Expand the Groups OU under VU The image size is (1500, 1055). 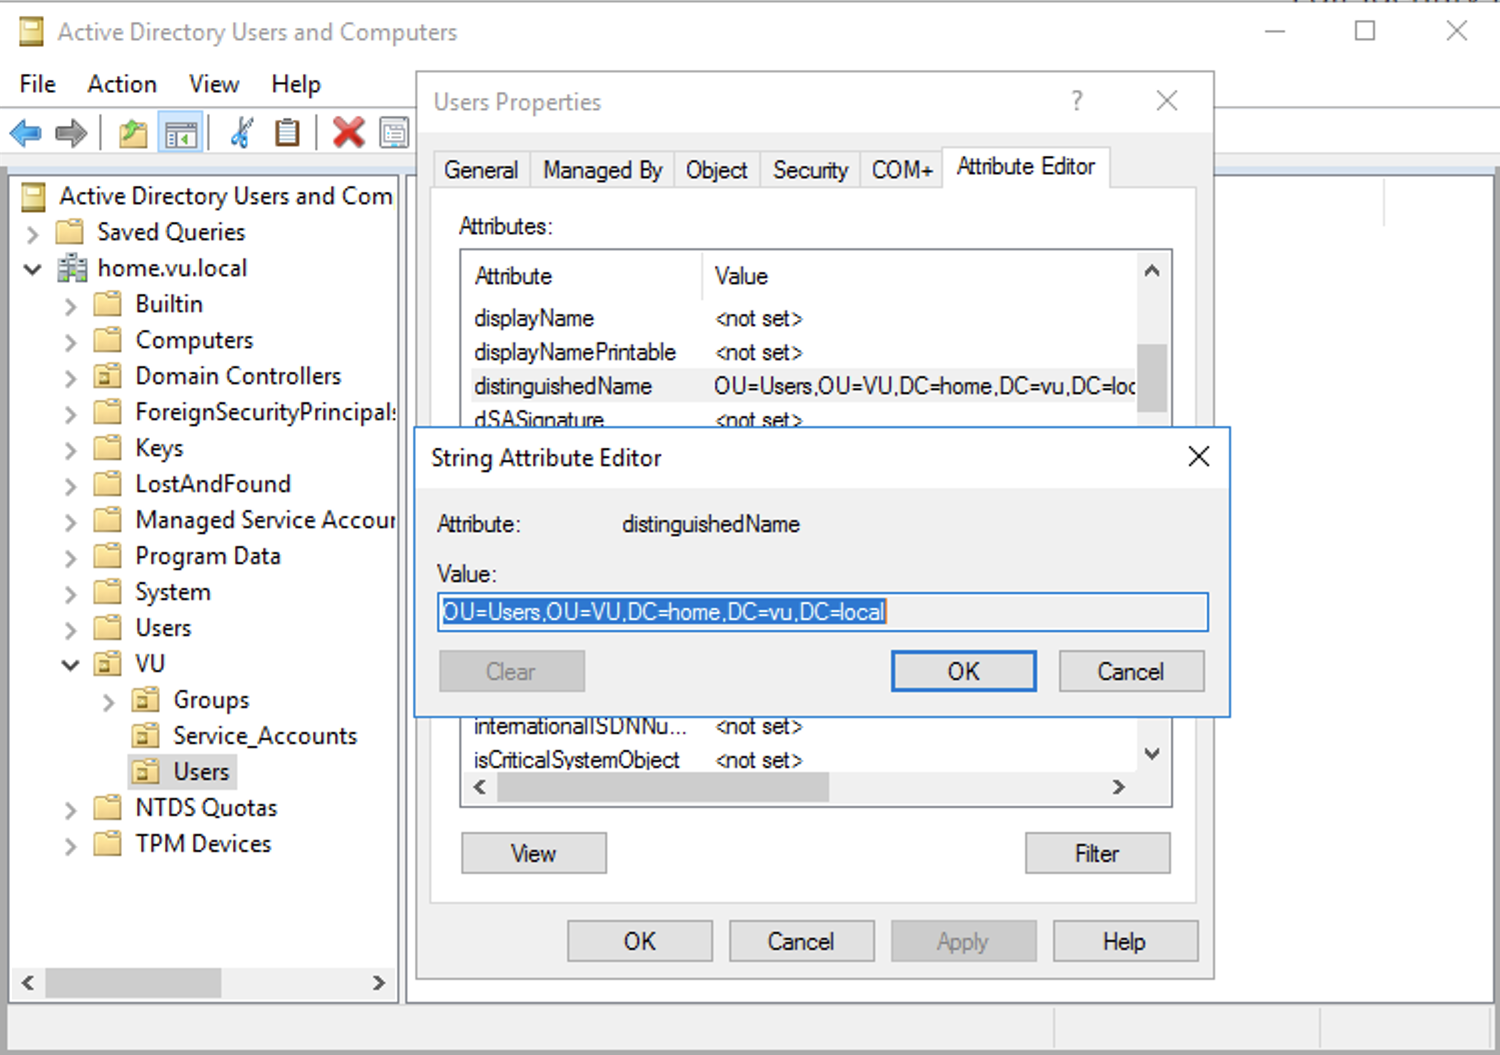click(x=108, y=702)
